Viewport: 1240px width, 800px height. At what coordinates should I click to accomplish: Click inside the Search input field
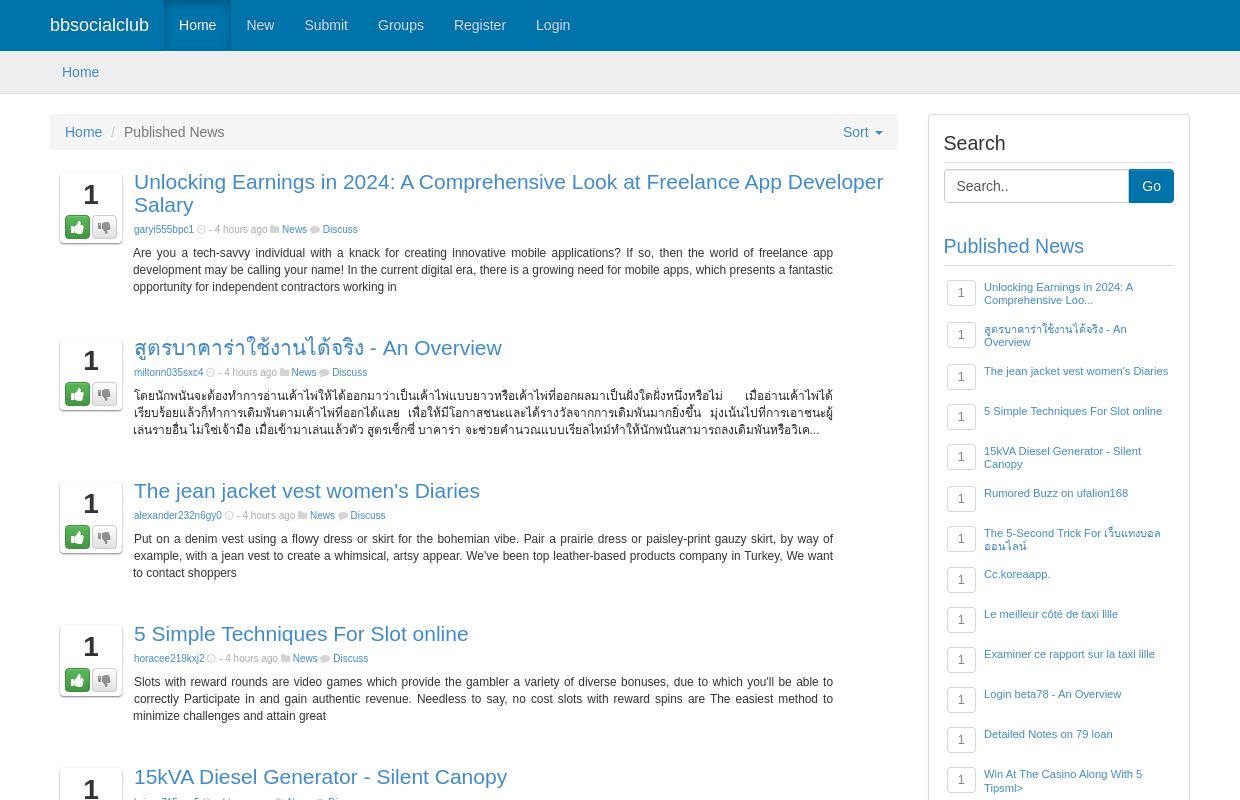coord(1036,186)
